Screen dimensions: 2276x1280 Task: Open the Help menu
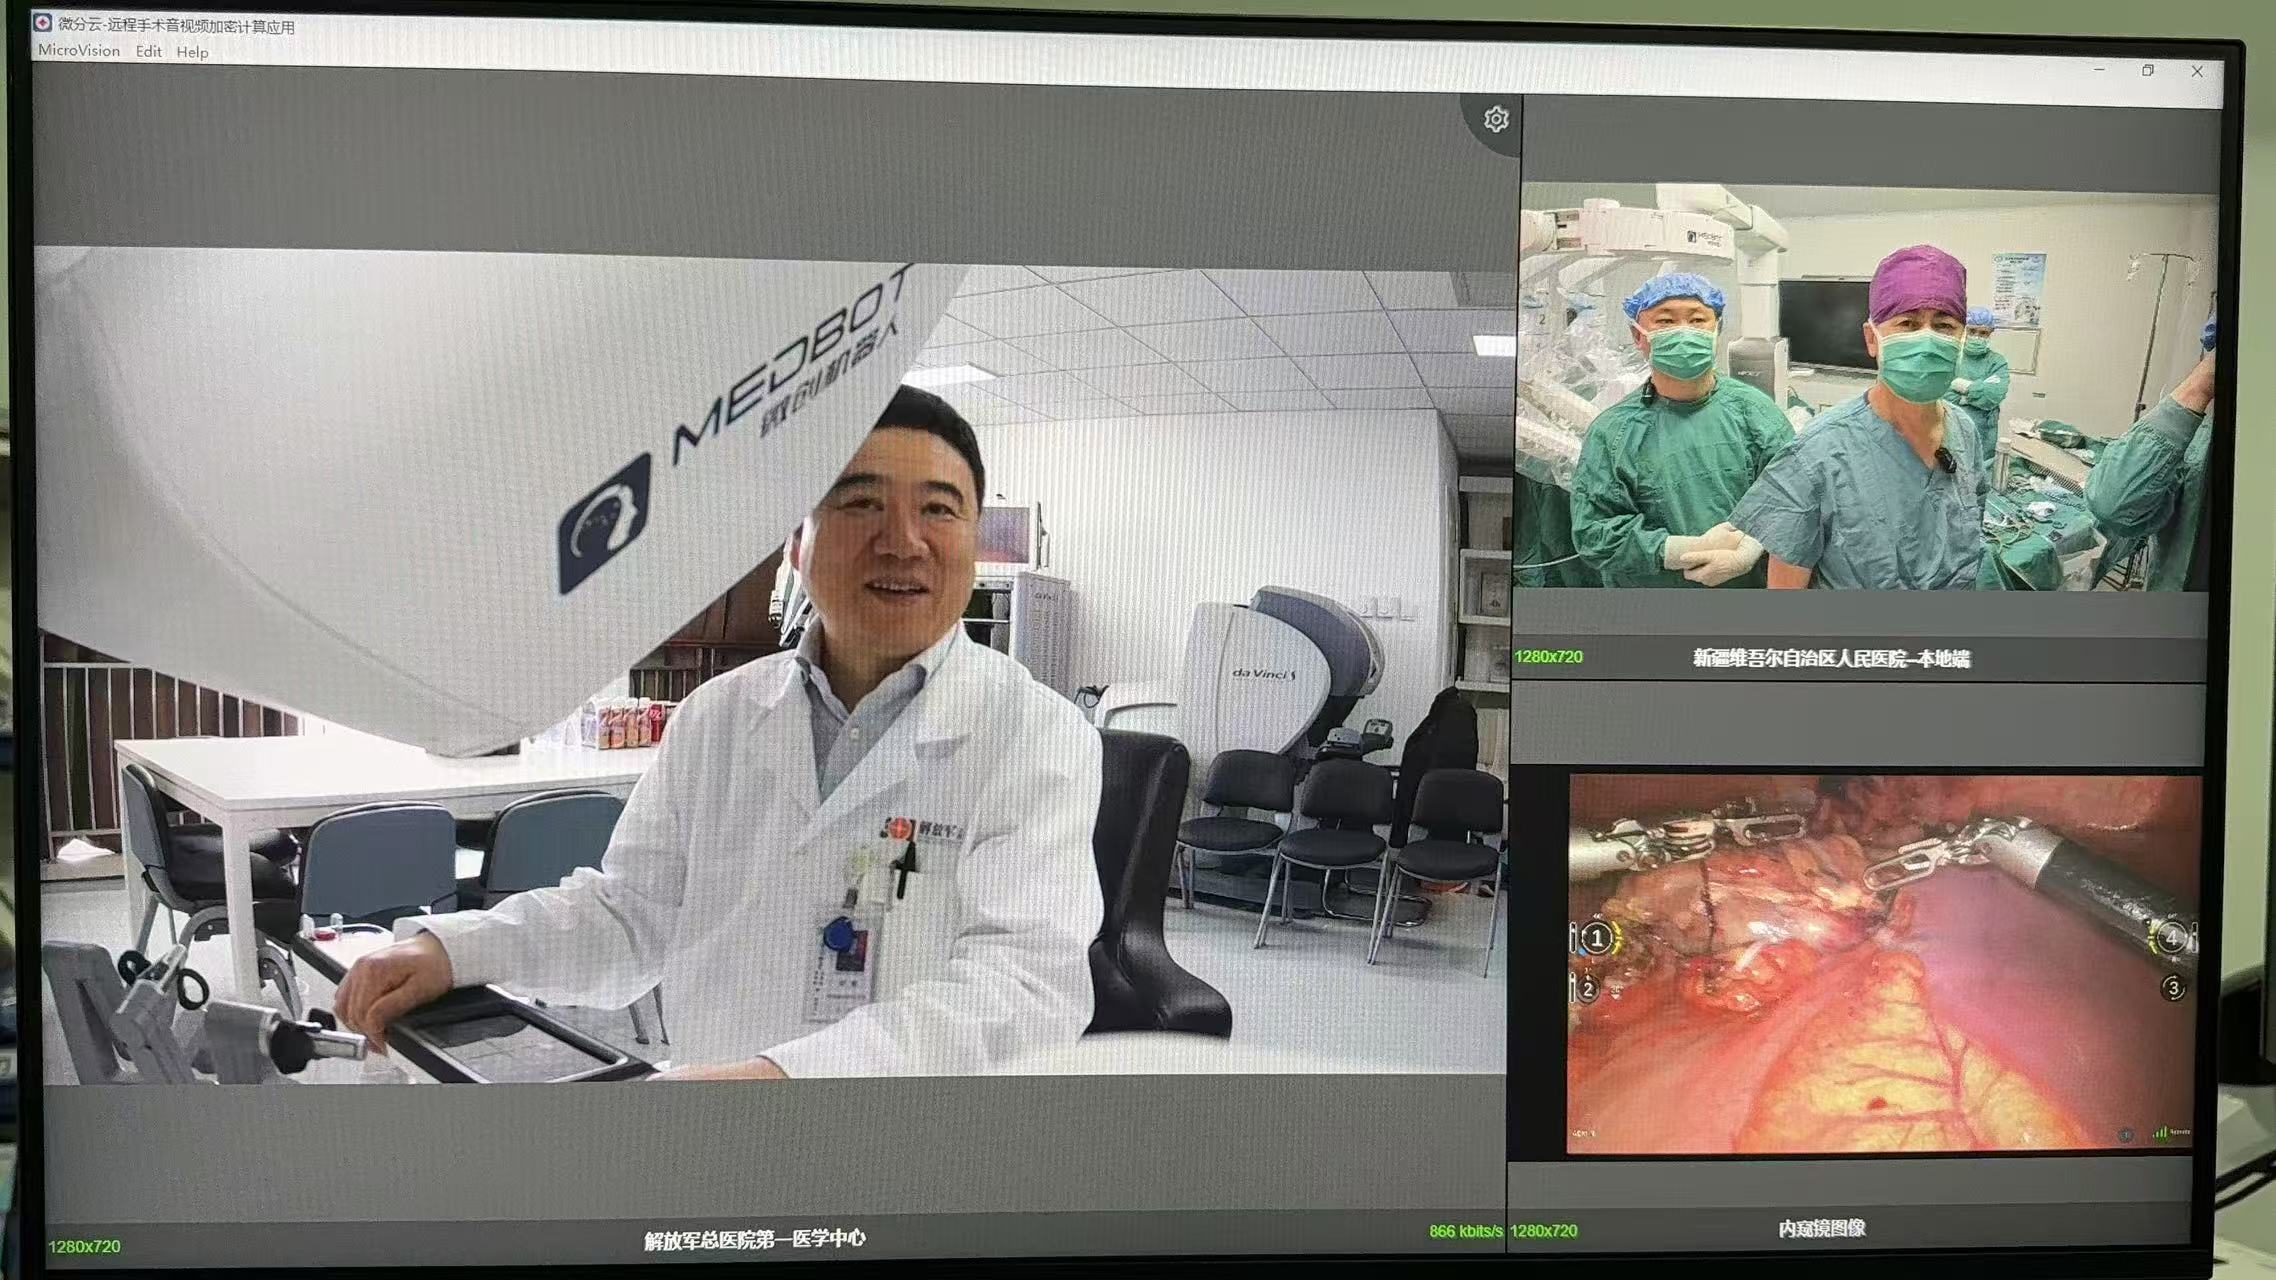[192, 53]
